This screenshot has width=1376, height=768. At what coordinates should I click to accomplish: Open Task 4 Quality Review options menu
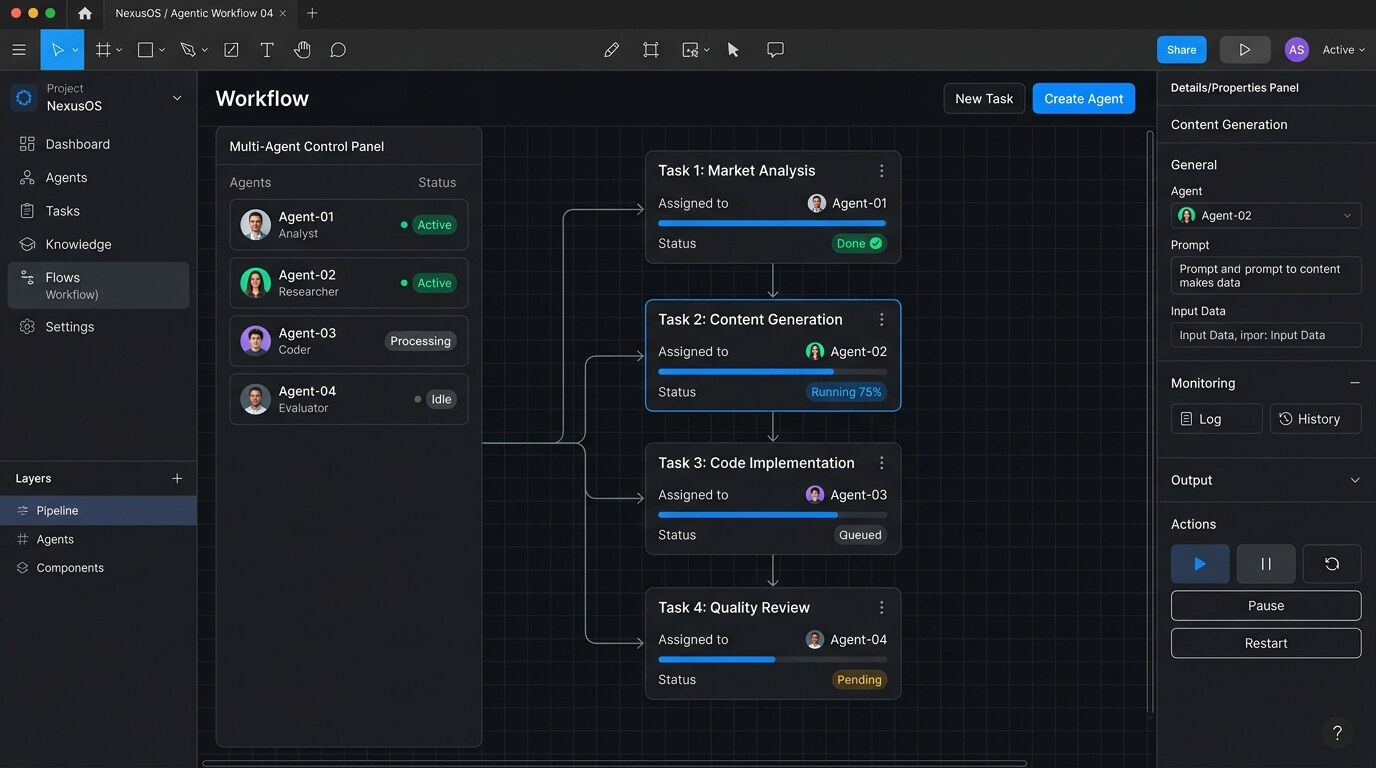[x=881, y=608]
